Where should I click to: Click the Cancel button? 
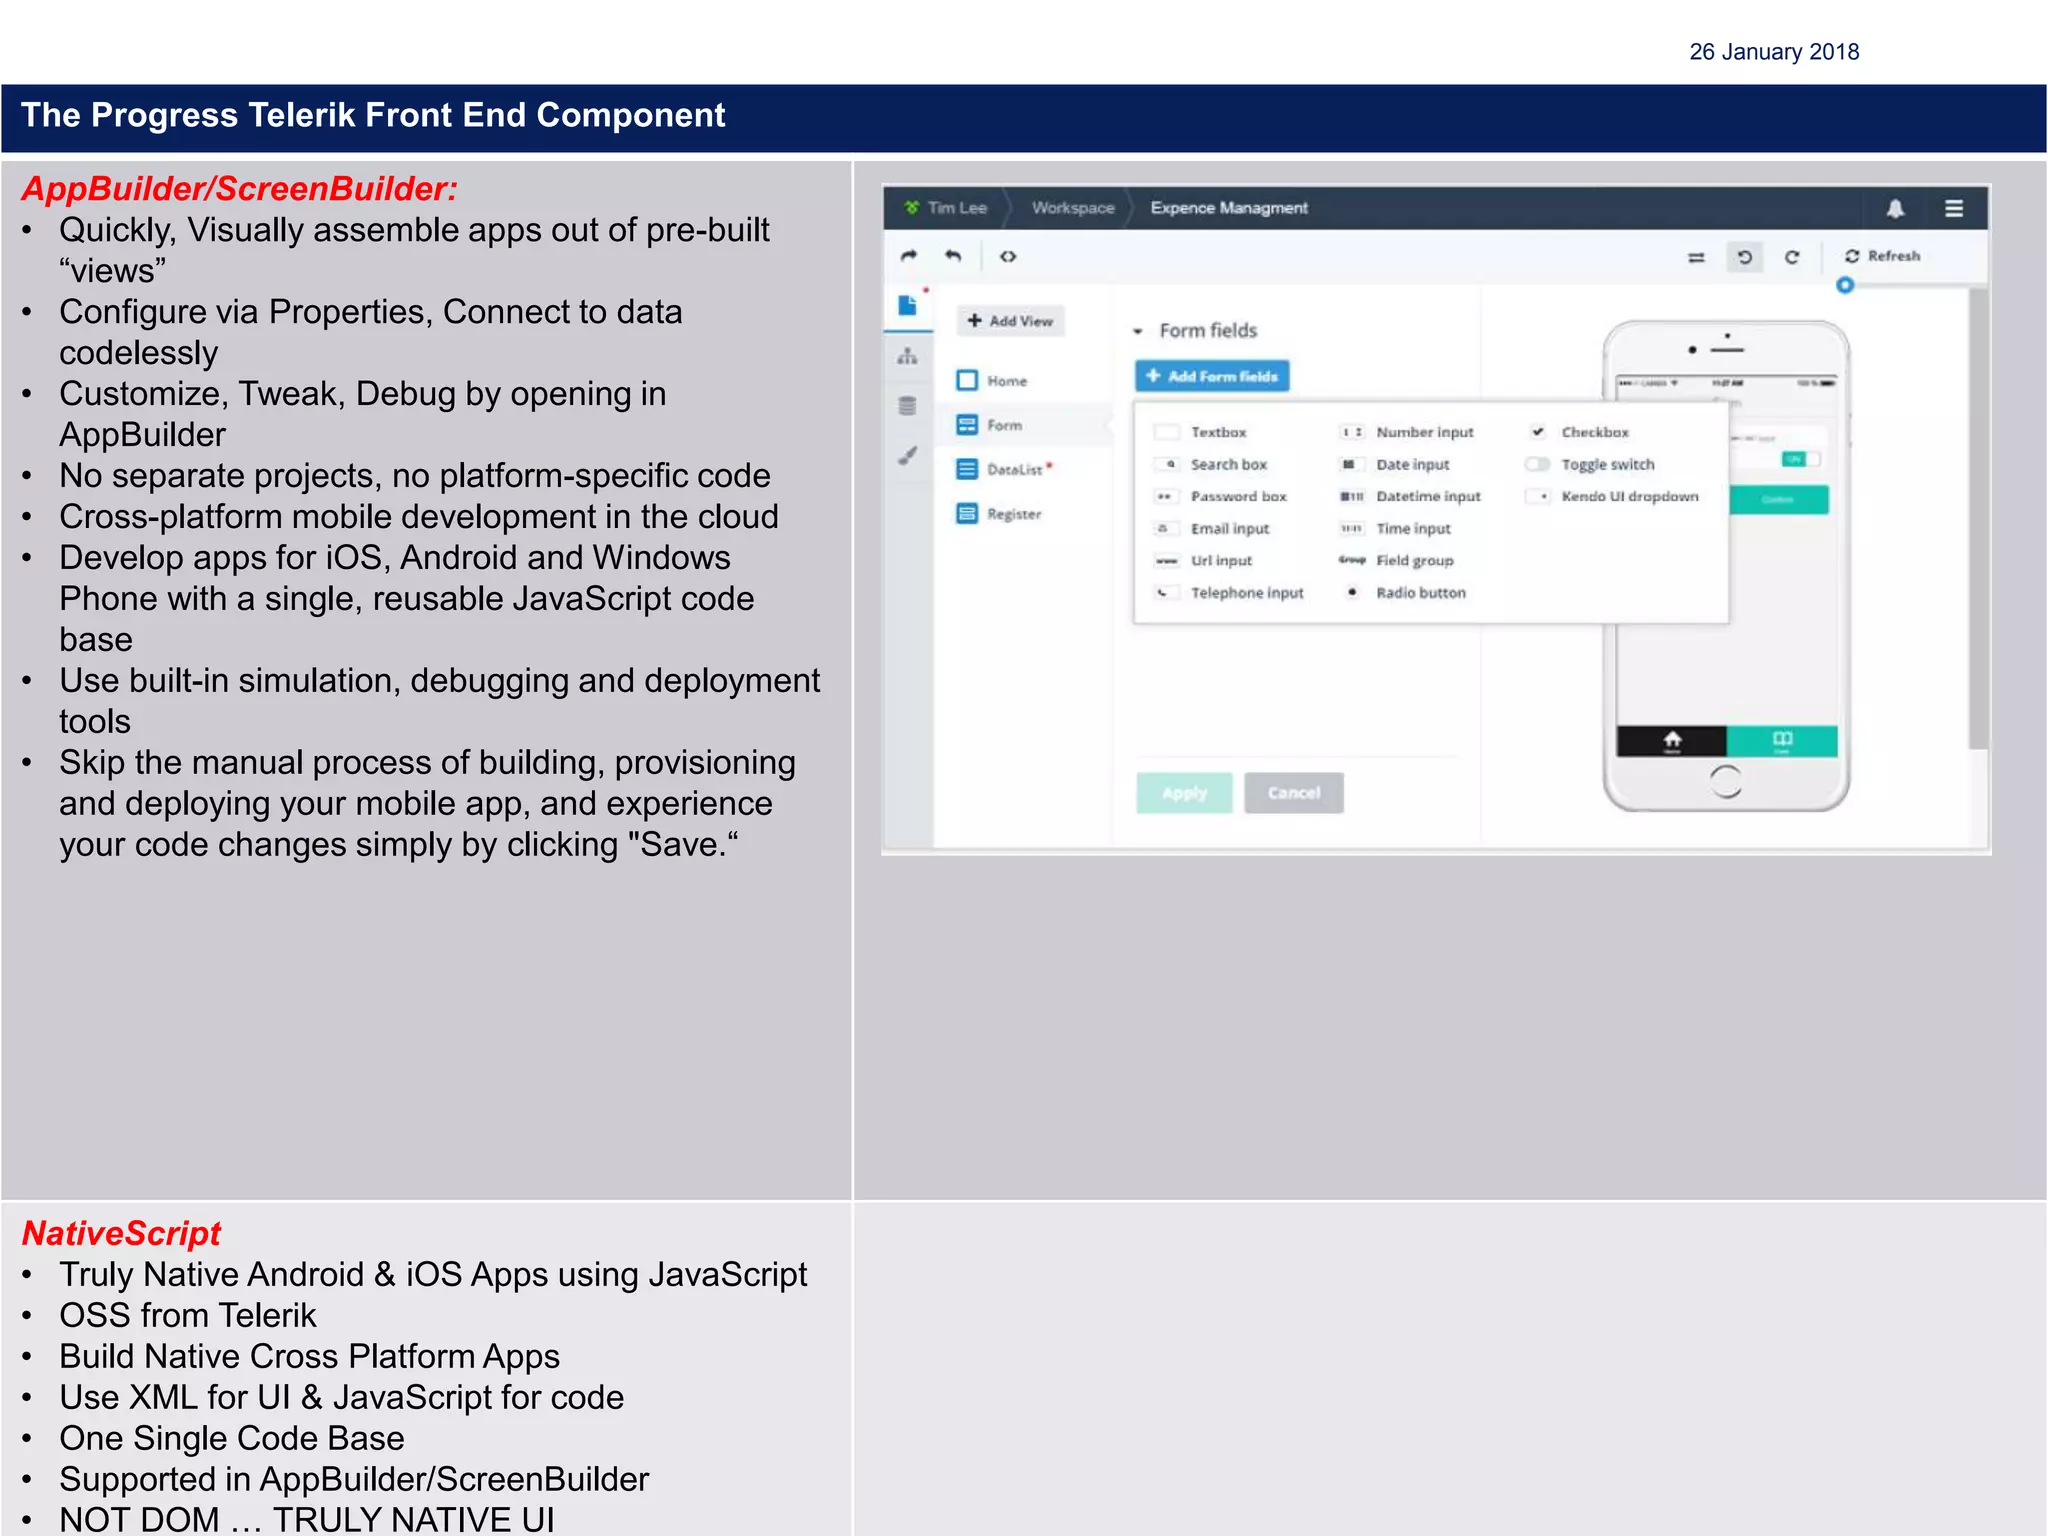point(1294,793)
